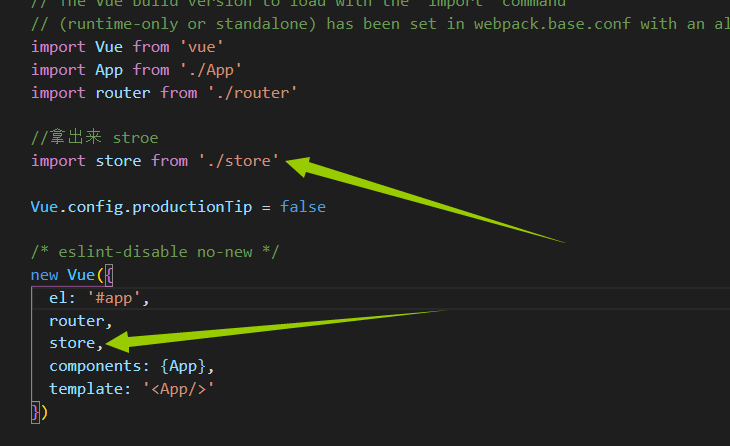
Task: Click the line "el: '#app',"
Action: [99, 297]
